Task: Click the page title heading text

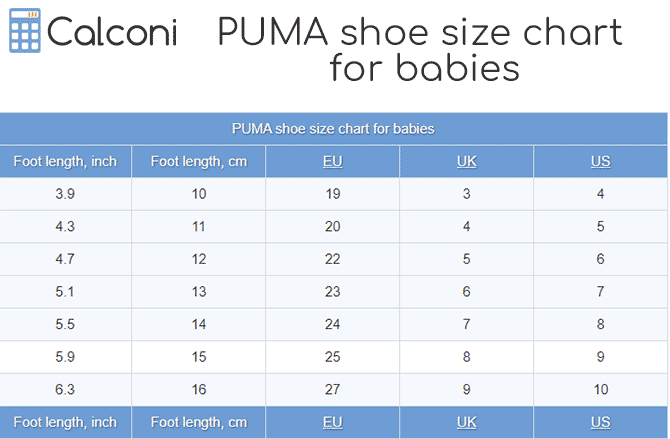Action: click(x=420, y=50)
